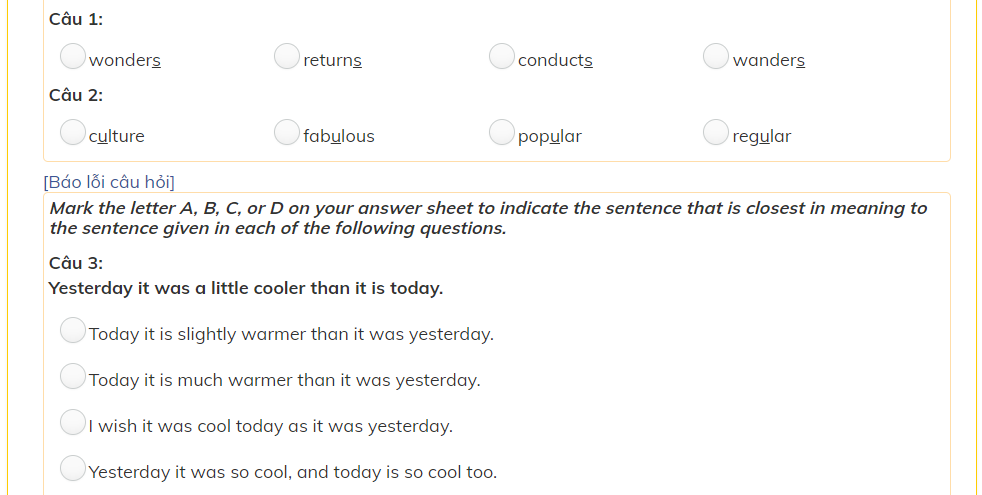Select the 'wonders' radio option

pos(73,57)
